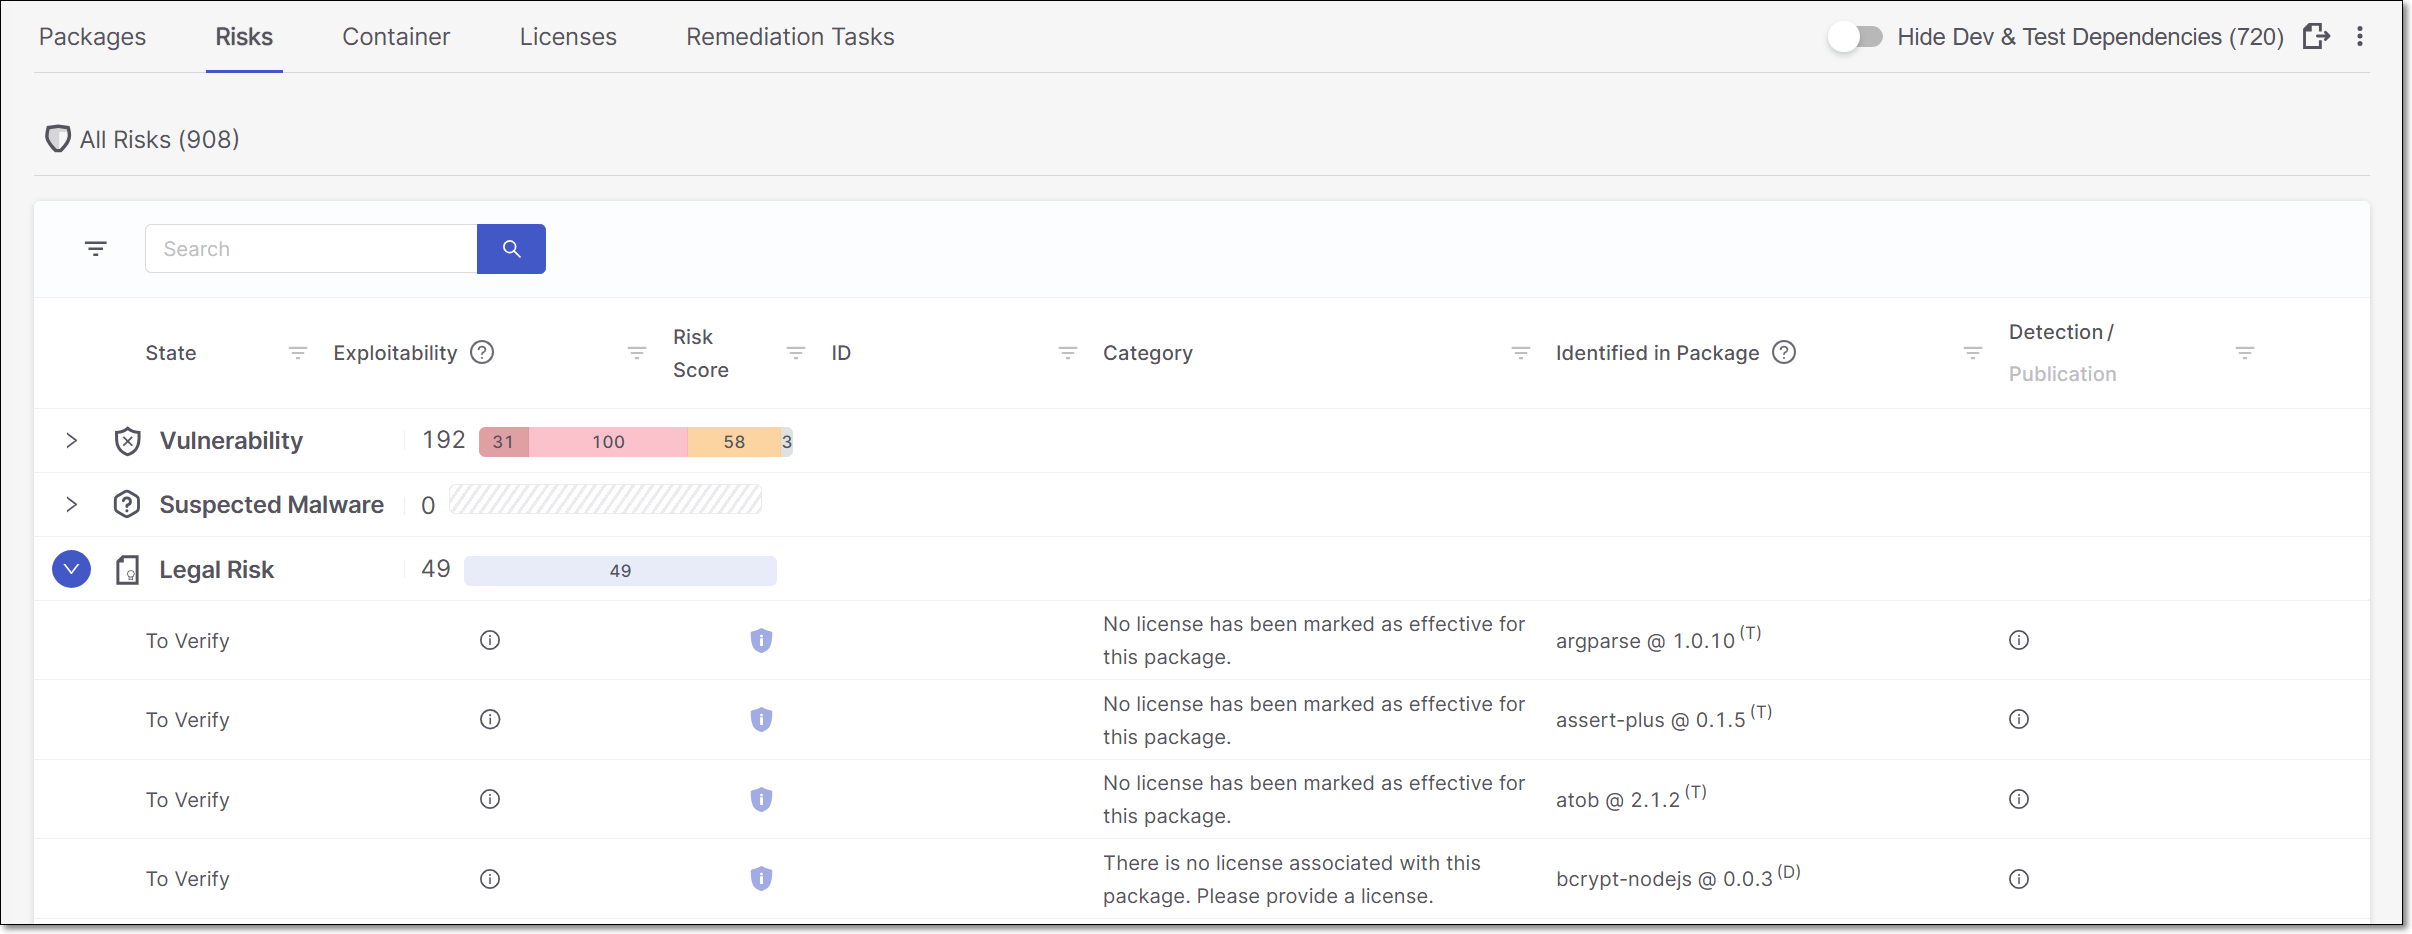Open detection info icon for assert-plus row

(x=2019, y=719)
